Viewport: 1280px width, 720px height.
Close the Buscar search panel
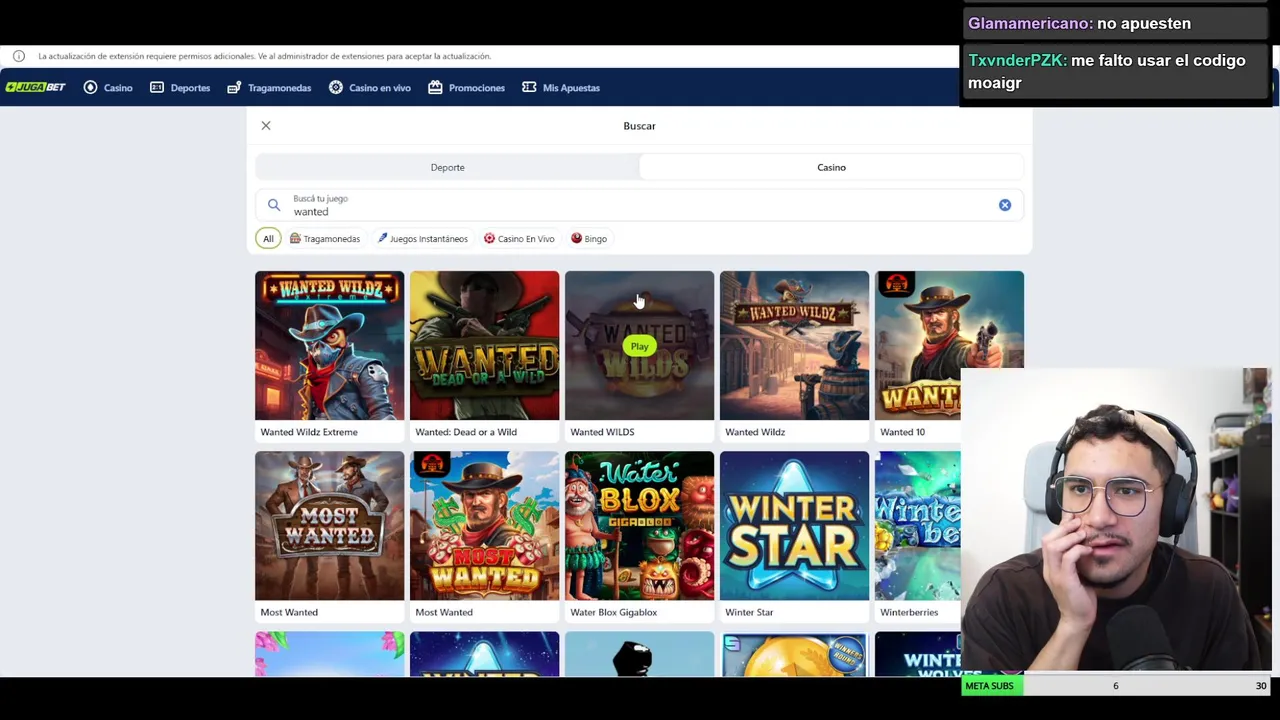coord(266,125)
